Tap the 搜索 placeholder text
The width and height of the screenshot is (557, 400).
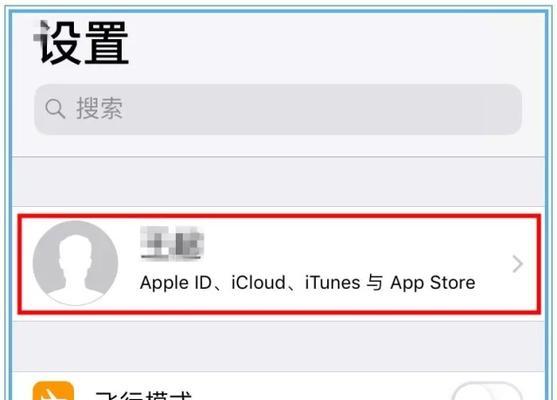(x=99, y=108)
